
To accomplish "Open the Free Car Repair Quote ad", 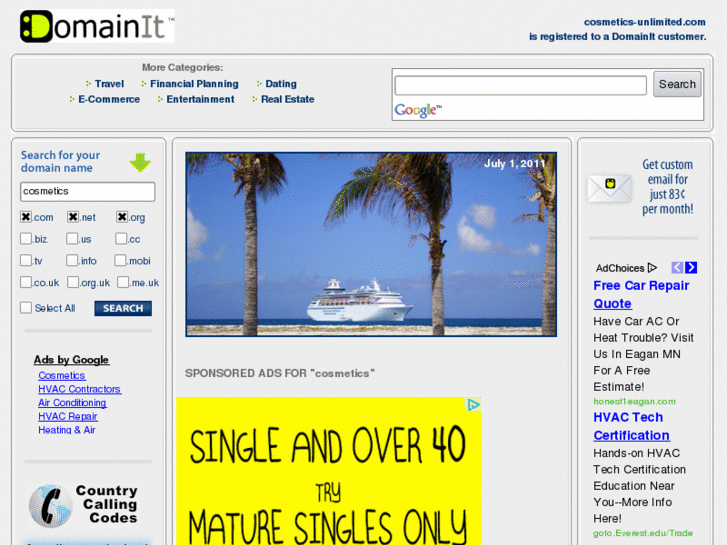I will point(641,295).
